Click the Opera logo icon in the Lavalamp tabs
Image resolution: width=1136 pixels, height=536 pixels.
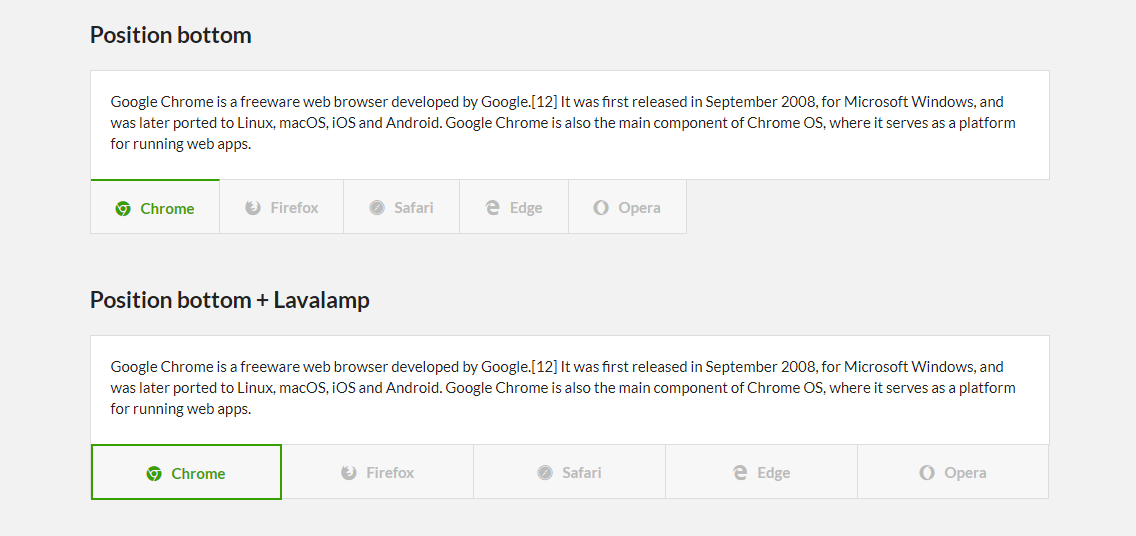(x=927, y=473)
